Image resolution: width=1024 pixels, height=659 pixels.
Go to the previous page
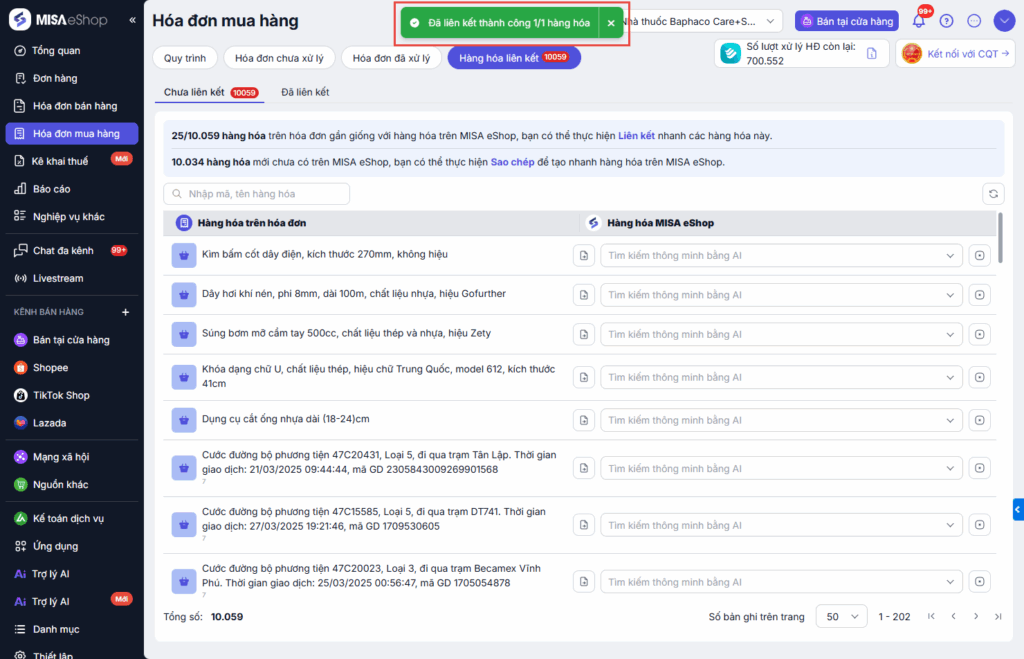point(953,617)
